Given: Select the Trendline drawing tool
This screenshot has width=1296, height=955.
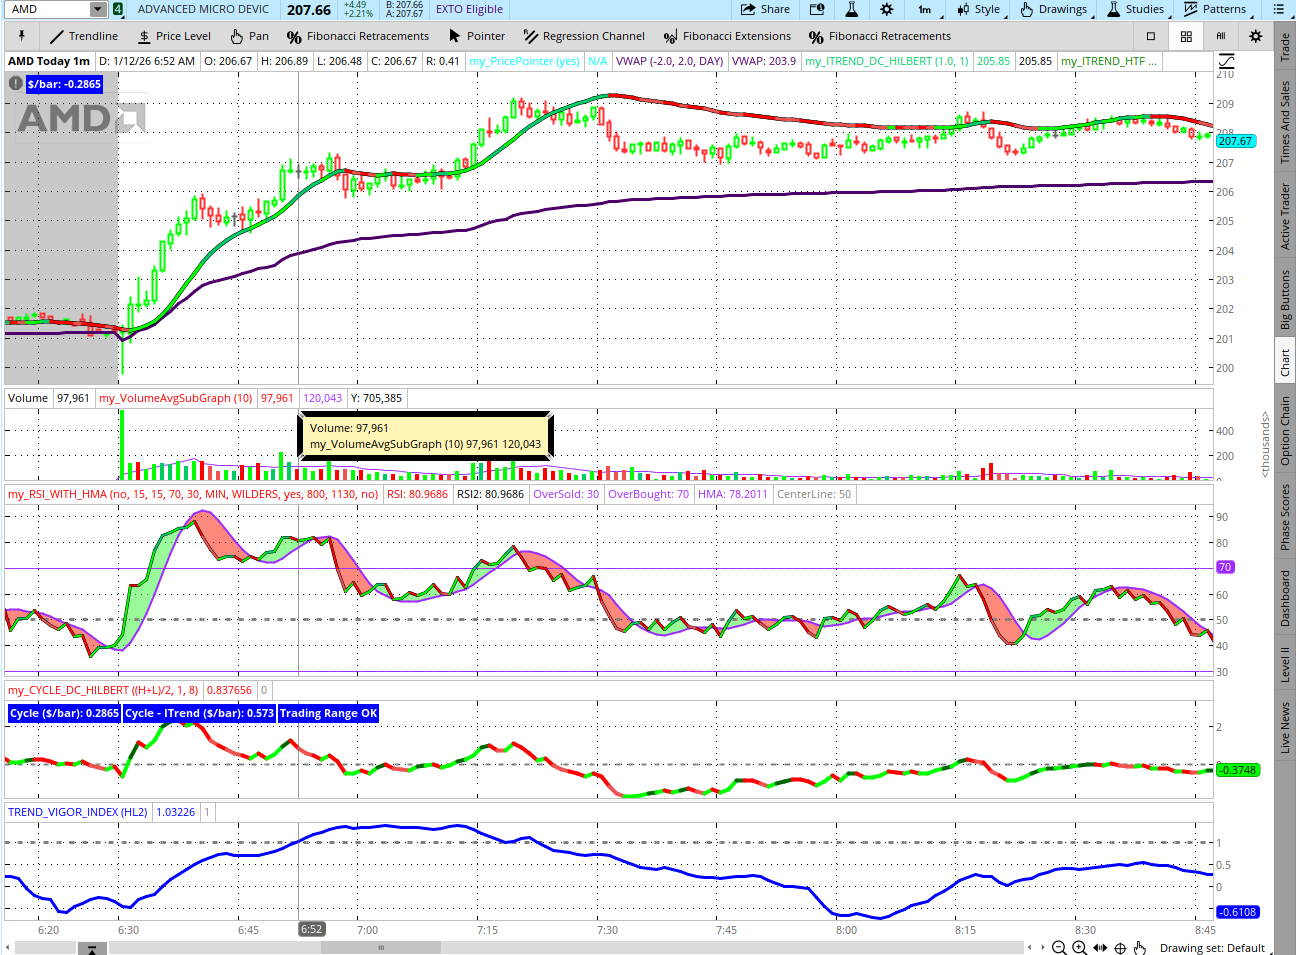Looking at the screenshot, I should click(x=84, y=36).
